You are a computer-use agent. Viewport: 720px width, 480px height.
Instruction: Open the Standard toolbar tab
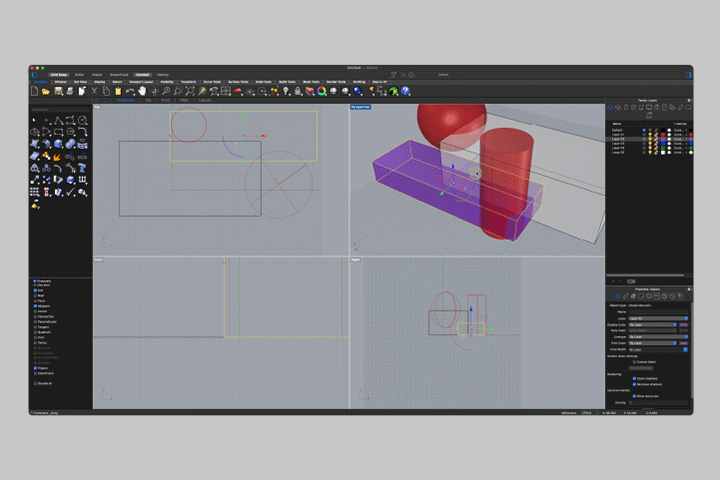[x=40, y=82]
